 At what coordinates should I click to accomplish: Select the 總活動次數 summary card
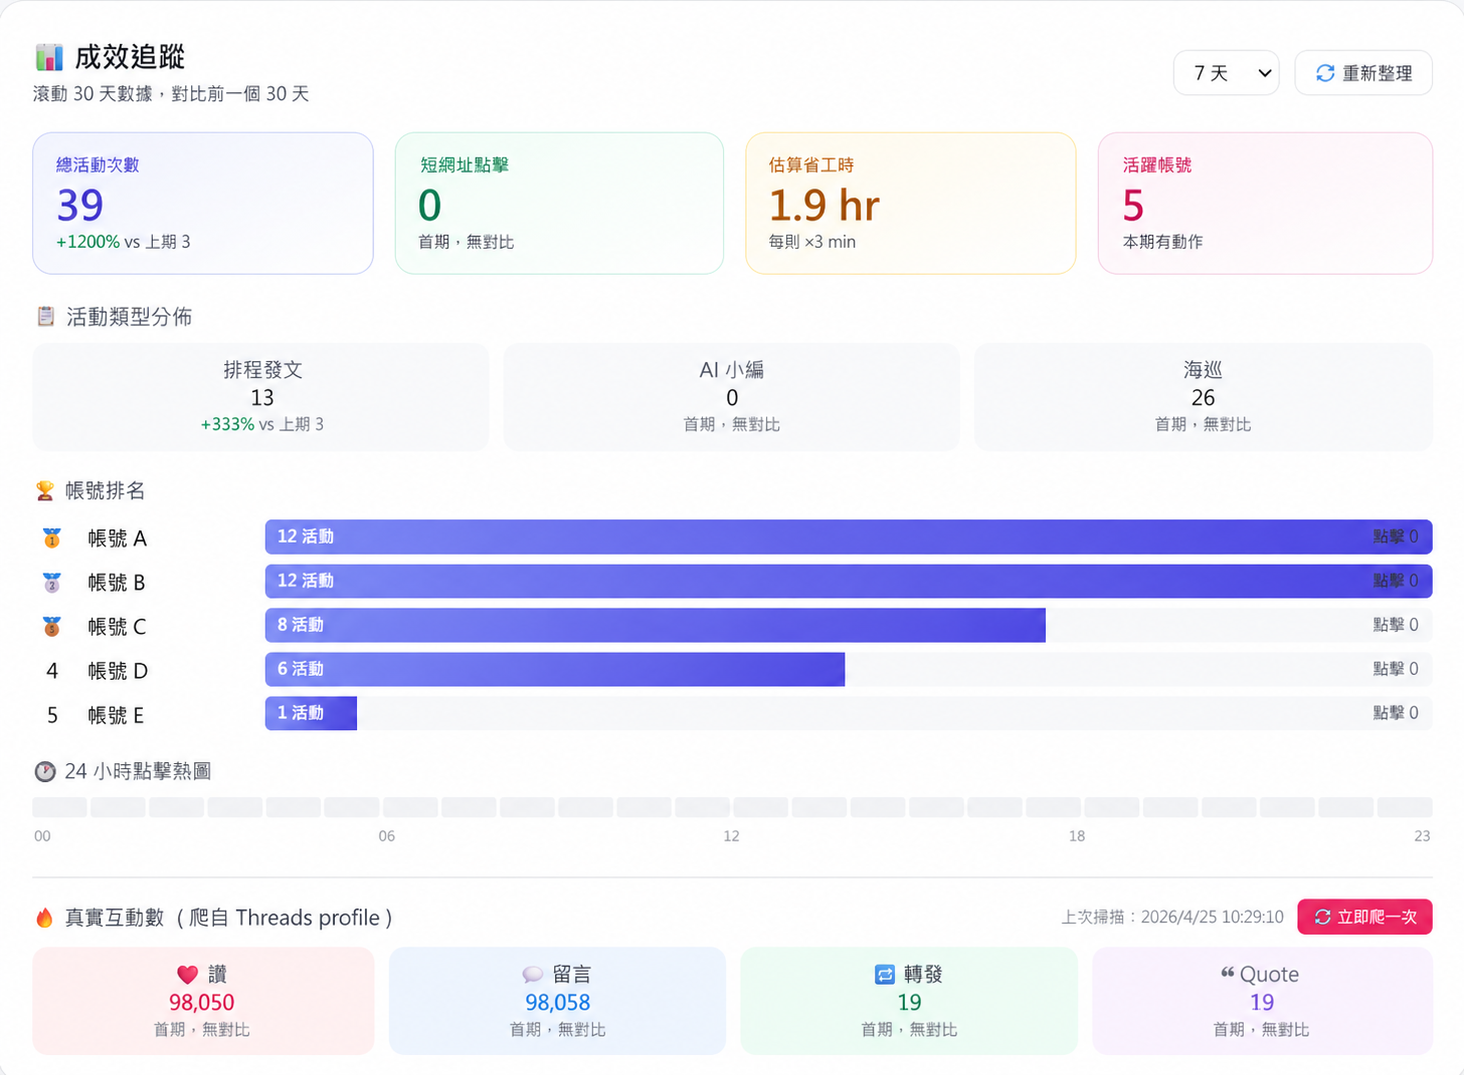[x=203, y=203]
